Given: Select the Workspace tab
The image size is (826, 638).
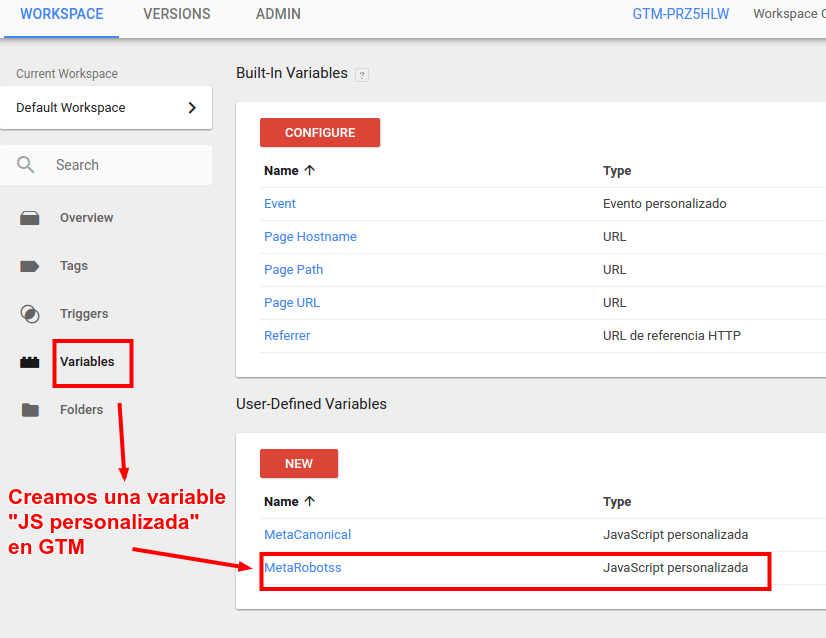Looking at the screenshot, I should (x=62, y=14).
